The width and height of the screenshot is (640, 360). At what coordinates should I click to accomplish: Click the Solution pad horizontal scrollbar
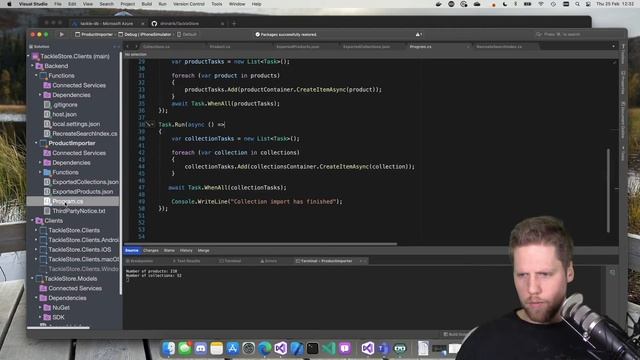pos(58,327)
